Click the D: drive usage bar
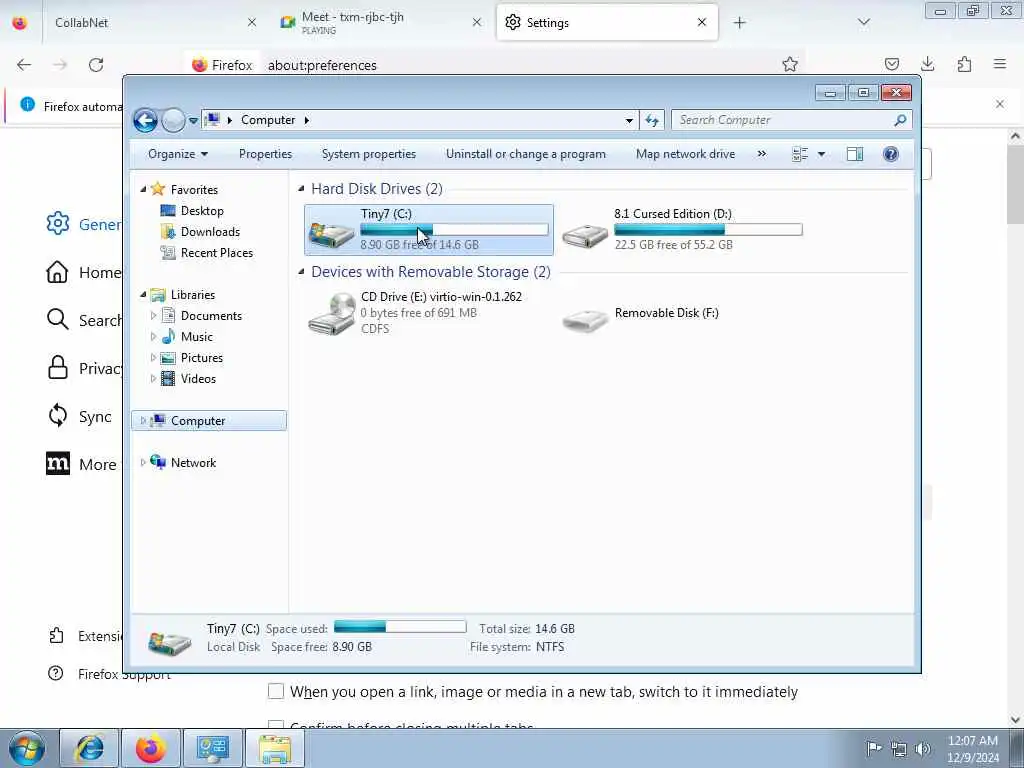Screen dimensions: 1024x768 coord(708,229)
